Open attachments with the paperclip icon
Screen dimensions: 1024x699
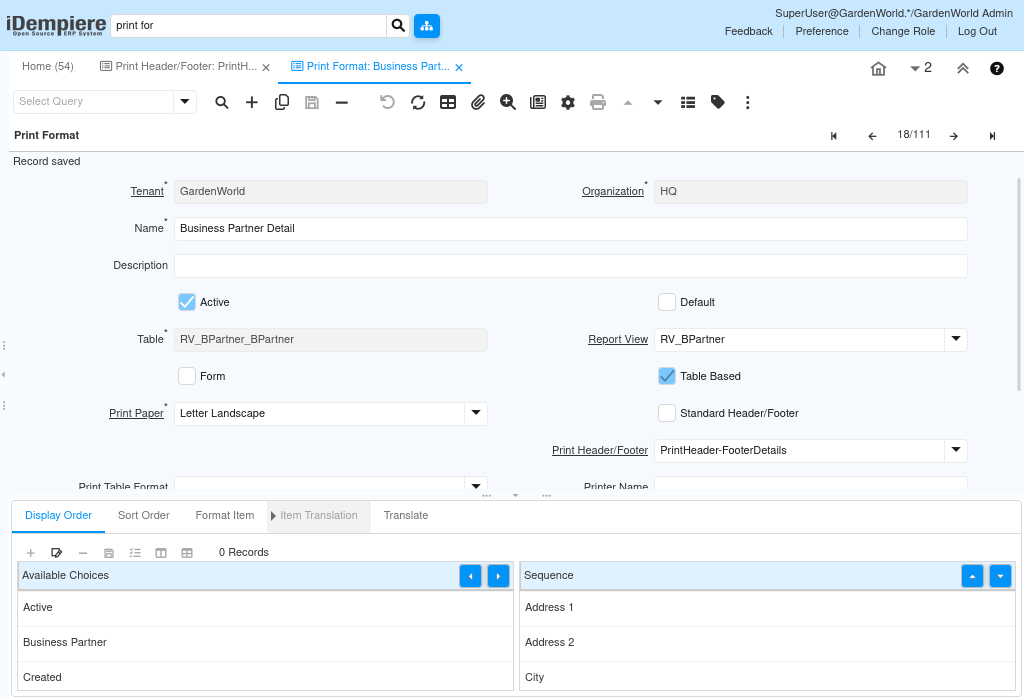tap(478, 103)
